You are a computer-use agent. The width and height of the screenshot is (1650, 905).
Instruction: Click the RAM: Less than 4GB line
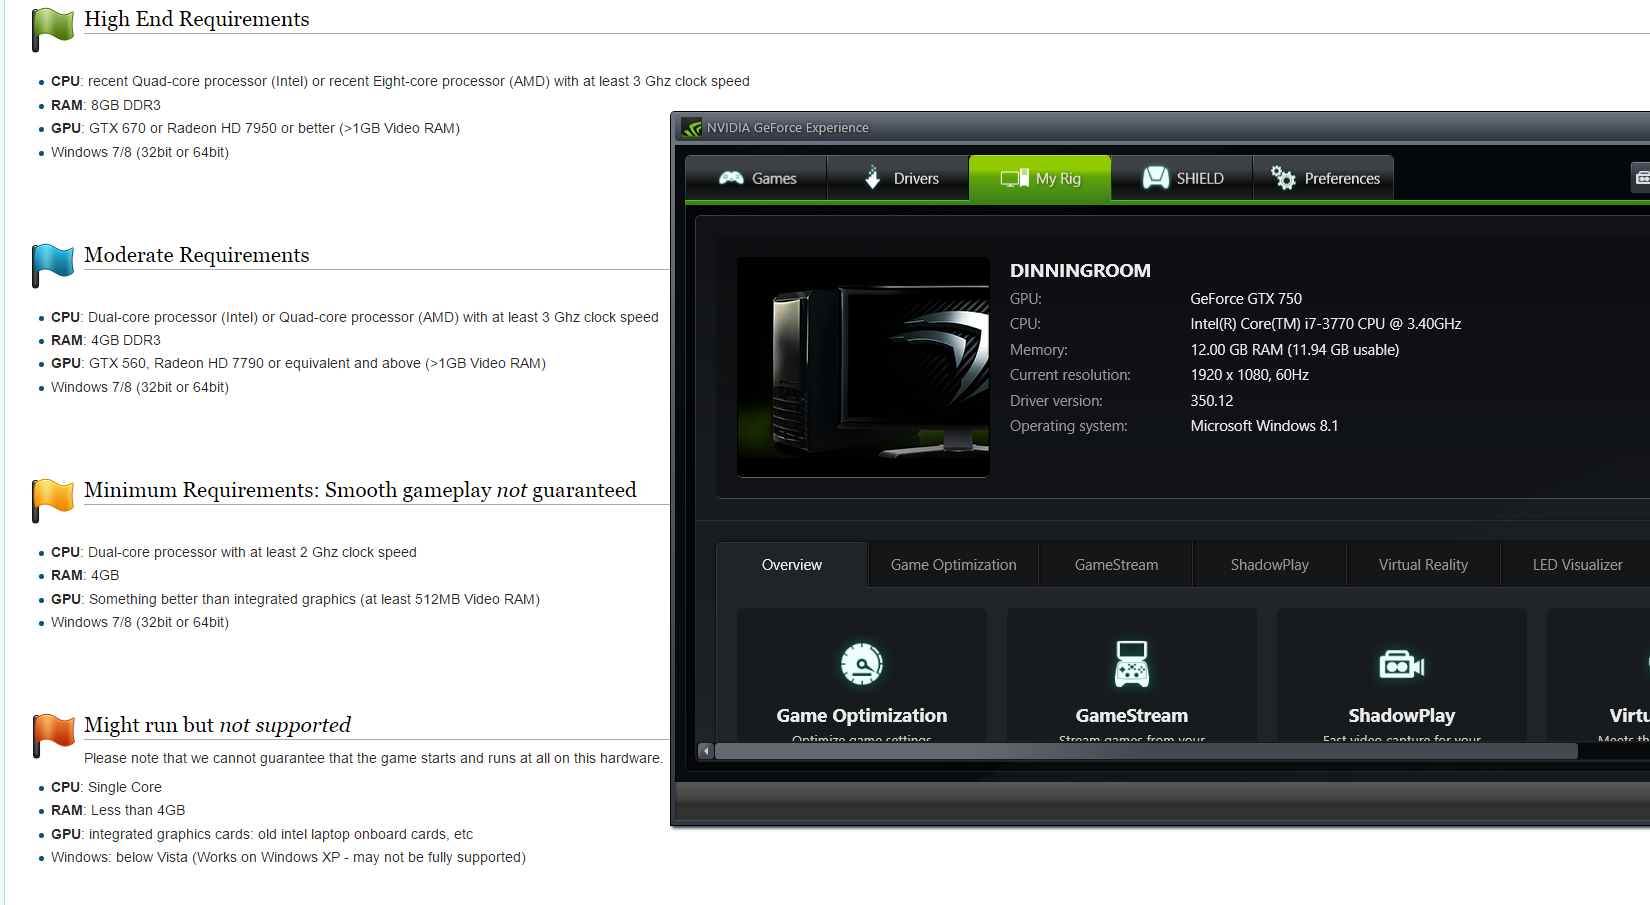[x=118, y=810]
